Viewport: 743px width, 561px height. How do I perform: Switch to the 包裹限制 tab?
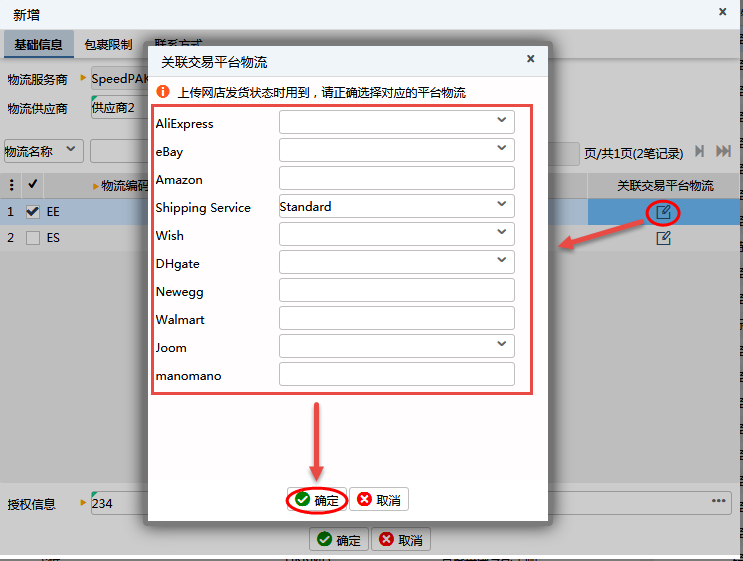click(108, 44)
